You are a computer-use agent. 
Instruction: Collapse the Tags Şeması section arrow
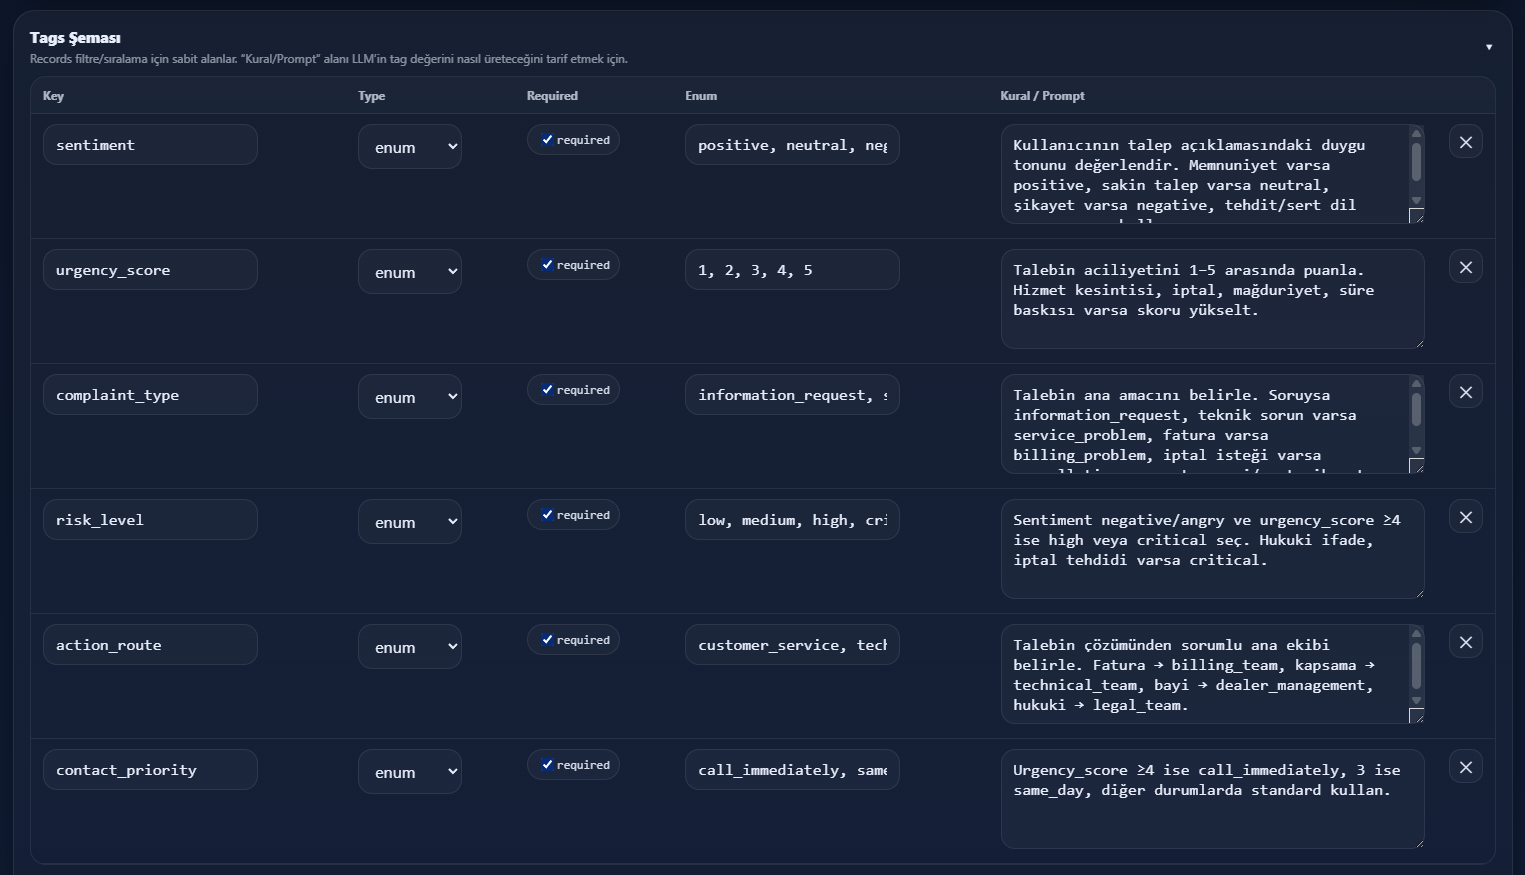[x=1488, y=47]
